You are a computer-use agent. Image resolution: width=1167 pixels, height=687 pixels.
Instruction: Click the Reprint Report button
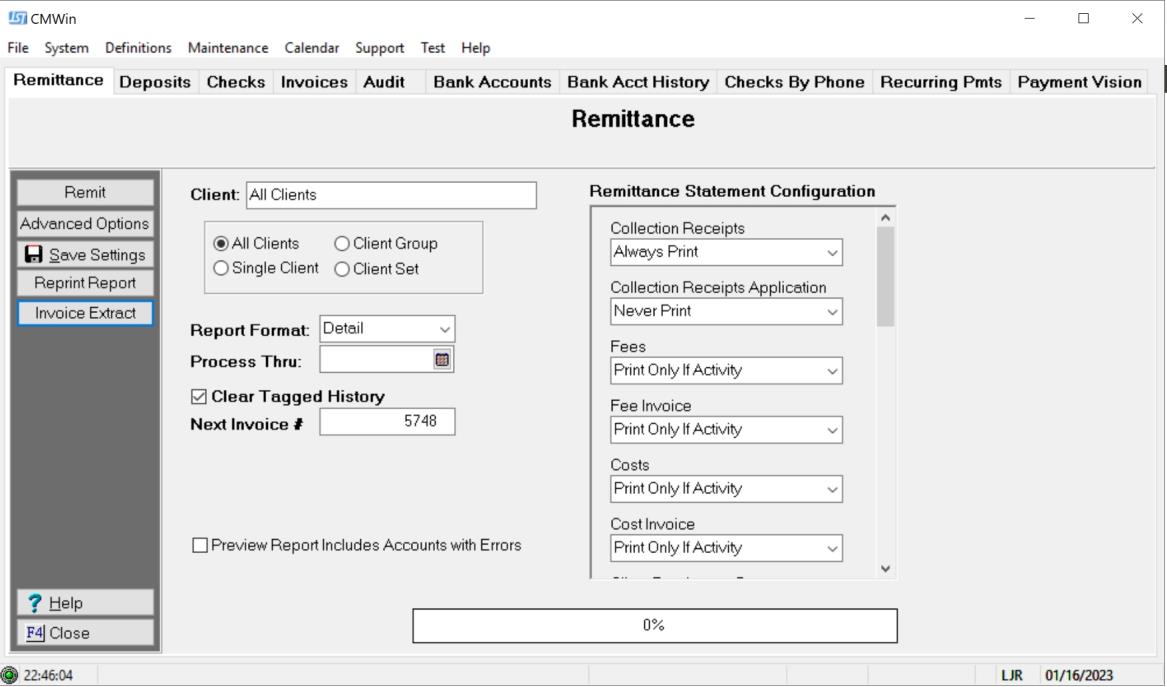(84, 282)
